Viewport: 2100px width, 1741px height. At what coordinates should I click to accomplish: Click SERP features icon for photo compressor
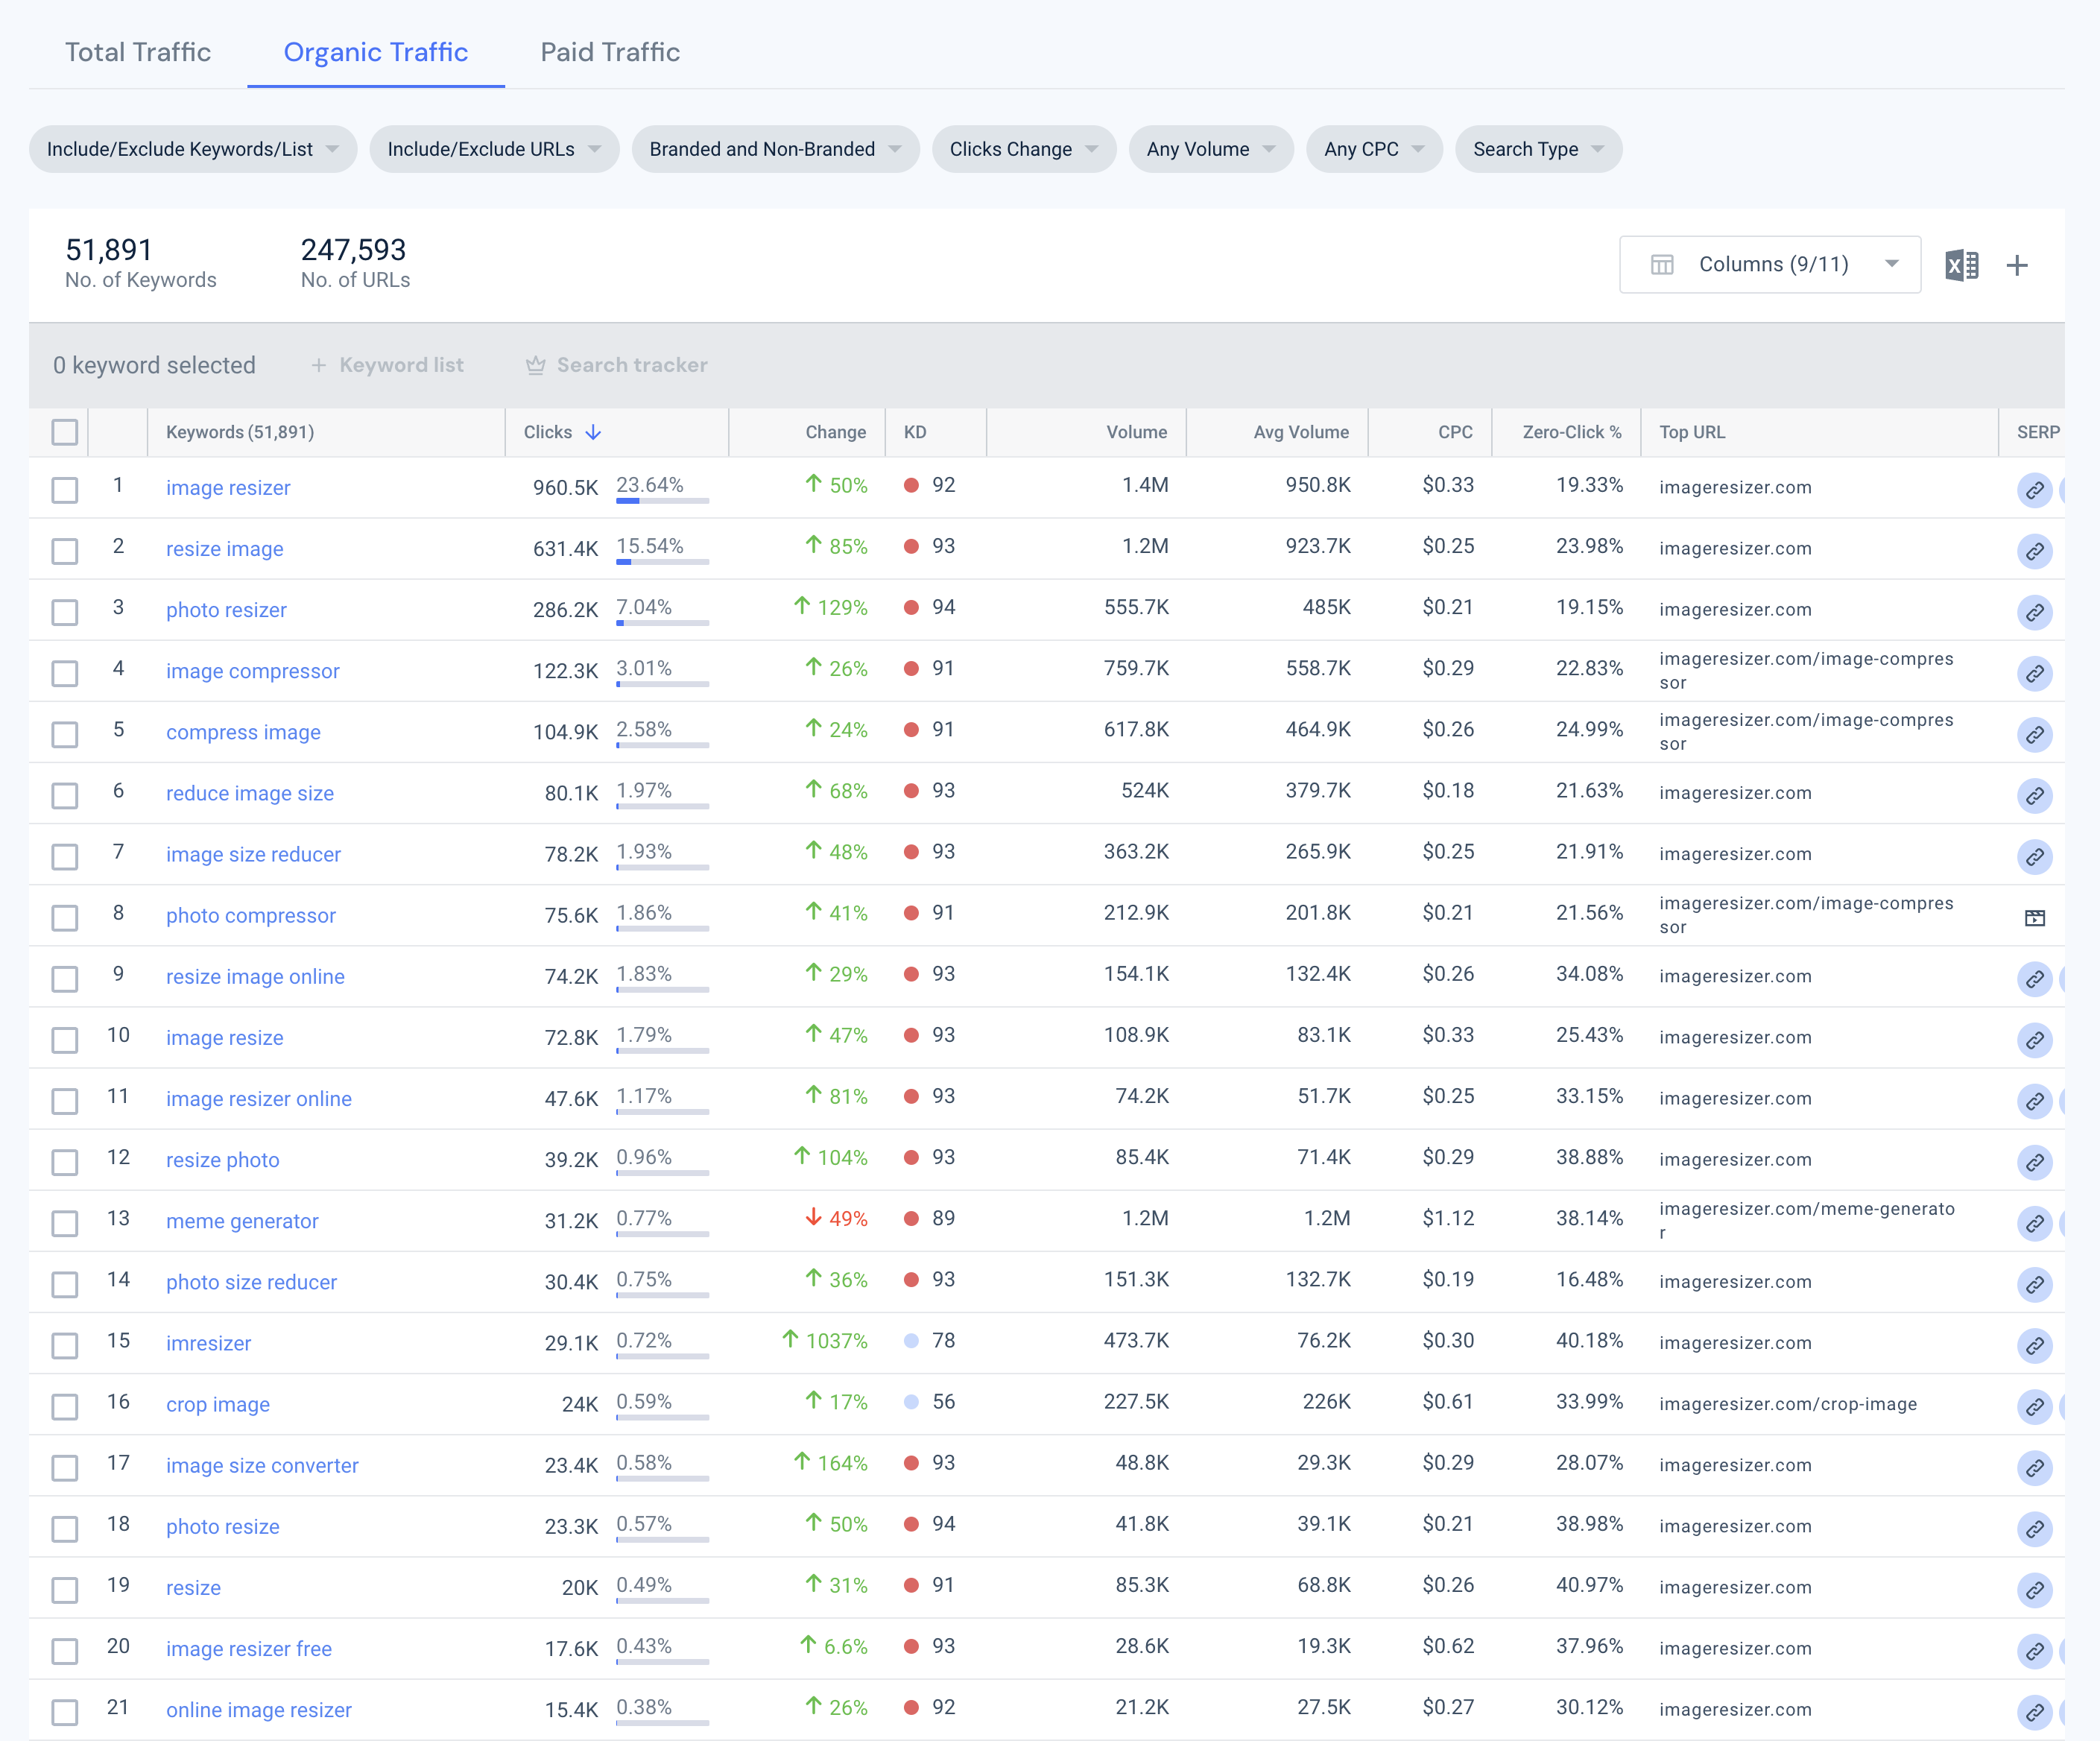[2034, 918]
